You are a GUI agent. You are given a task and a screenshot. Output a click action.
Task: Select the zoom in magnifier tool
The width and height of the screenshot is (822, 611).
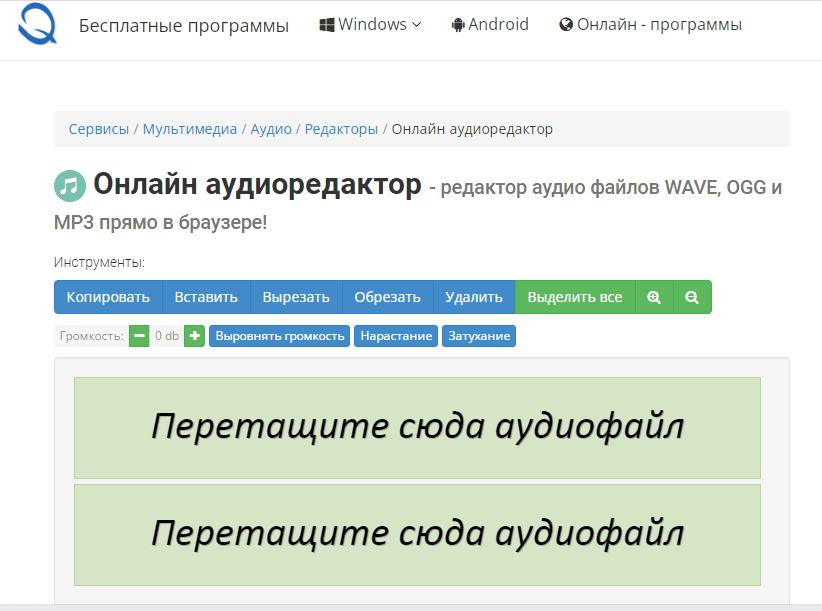[654, 297]
